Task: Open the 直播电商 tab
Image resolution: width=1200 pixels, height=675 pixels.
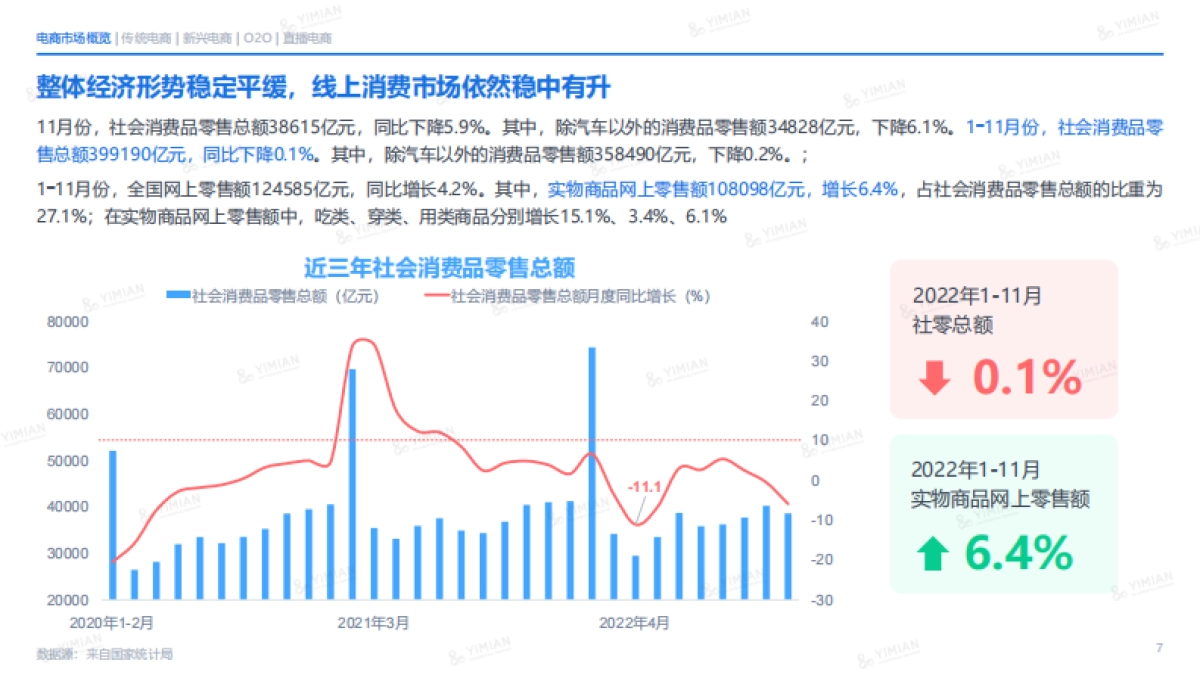Action: pyautogui.click(x=306, y=38)
